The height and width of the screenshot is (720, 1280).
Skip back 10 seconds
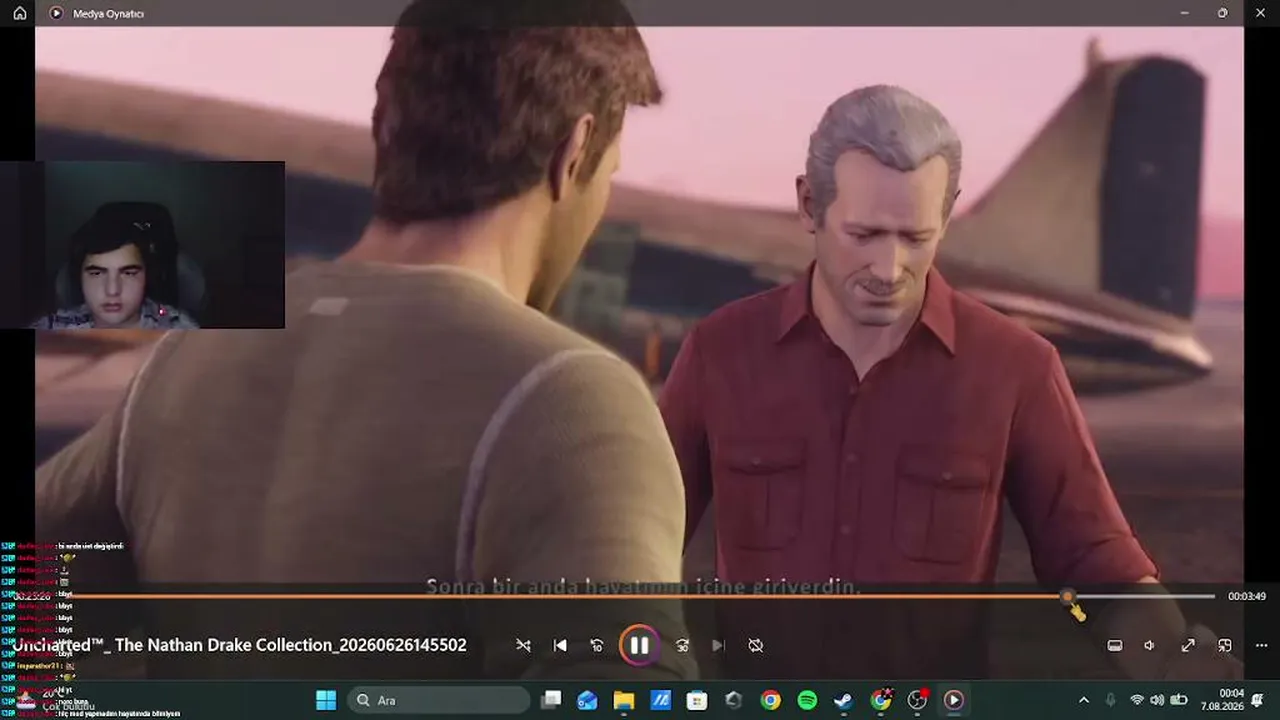click(x=597, y=645)
